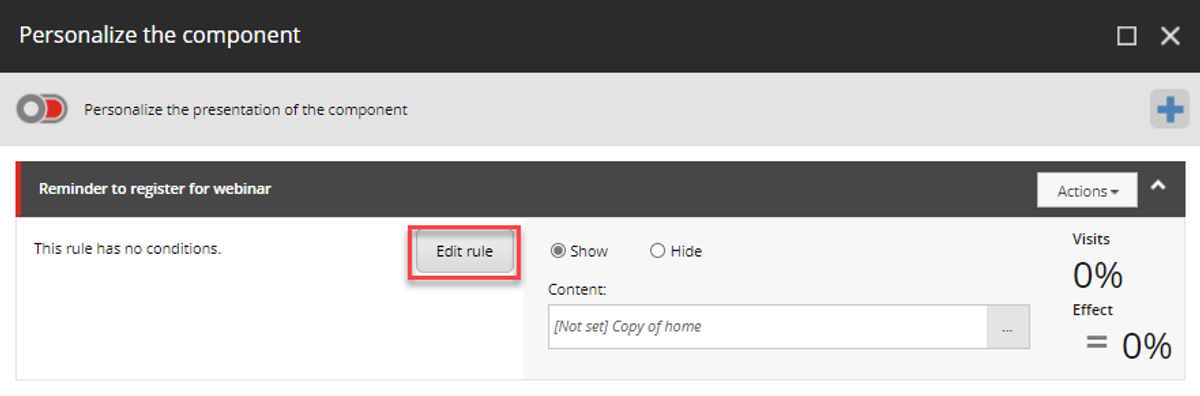Viewport: 1200px width, 396px height.
Task: Click the Edit rule button
Action: pyautogui.click(x=465, y=251)
